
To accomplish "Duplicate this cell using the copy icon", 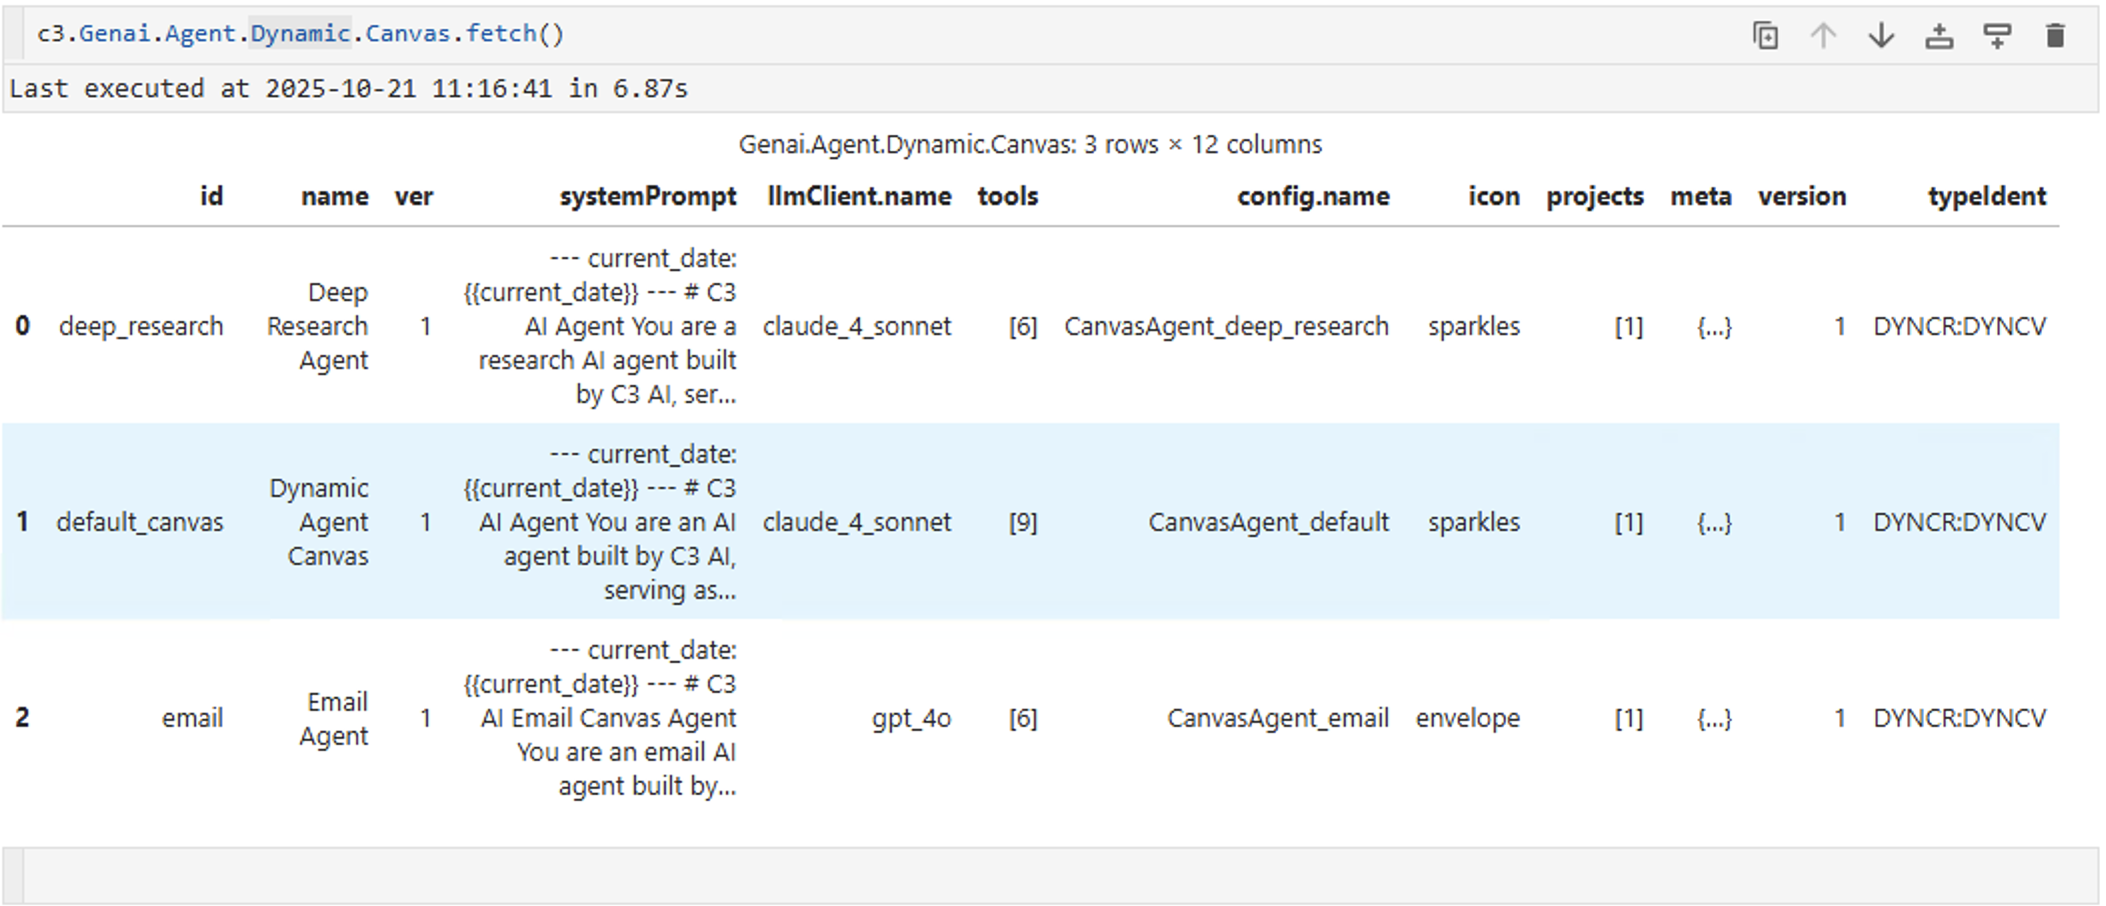I will [x=1765, y=36].
